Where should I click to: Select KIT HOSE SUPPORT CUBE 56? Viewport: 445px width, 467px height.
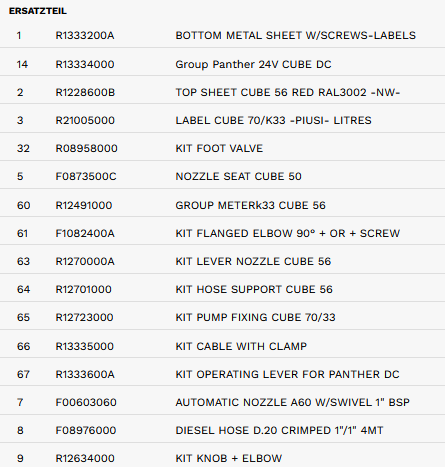tap(254, 289)
